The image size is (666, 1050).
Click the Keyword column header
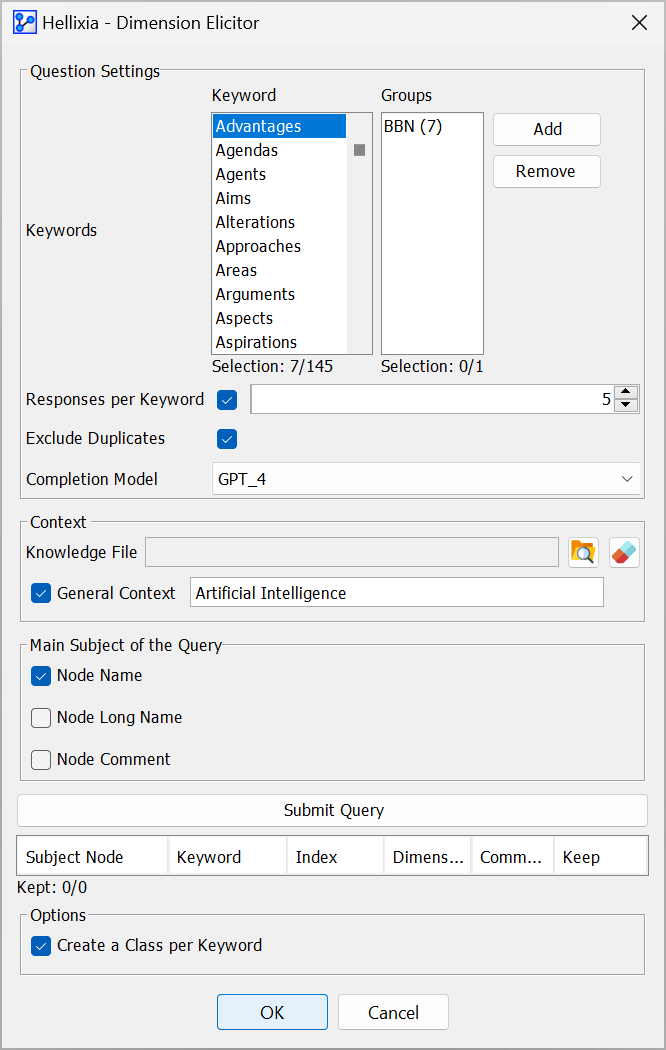tap(227, 857)
